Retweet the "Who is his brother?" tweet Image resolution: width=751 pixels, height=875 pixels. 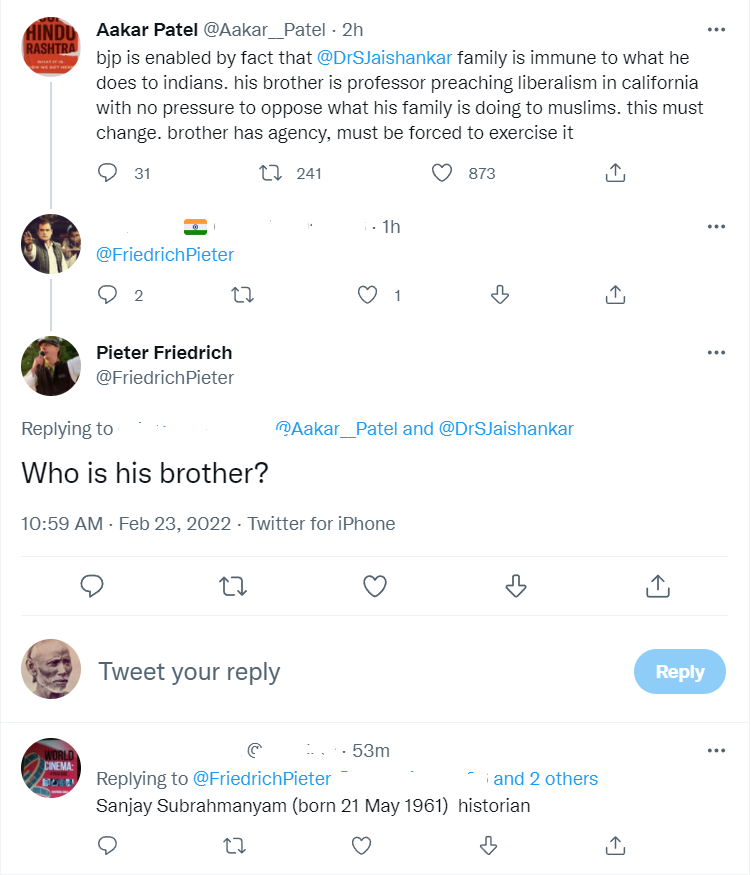point(233,586)
